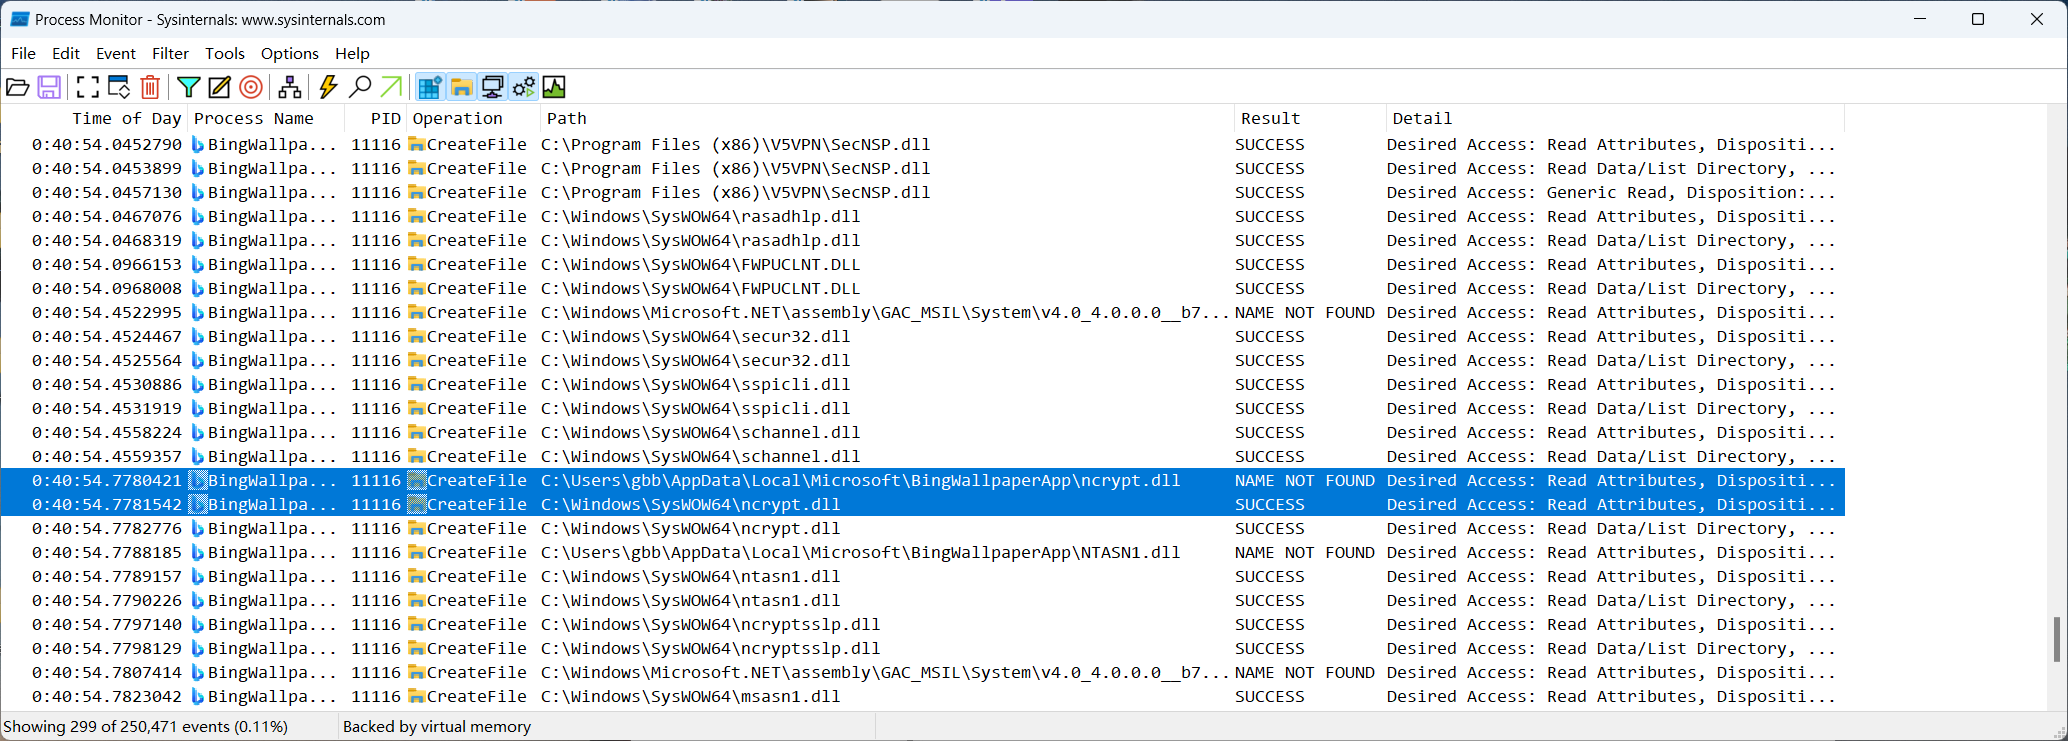Toggle Show Process and Thread Activity
Image resolution: width=2068 pixels, height=741 pixels.
(523, 87)
